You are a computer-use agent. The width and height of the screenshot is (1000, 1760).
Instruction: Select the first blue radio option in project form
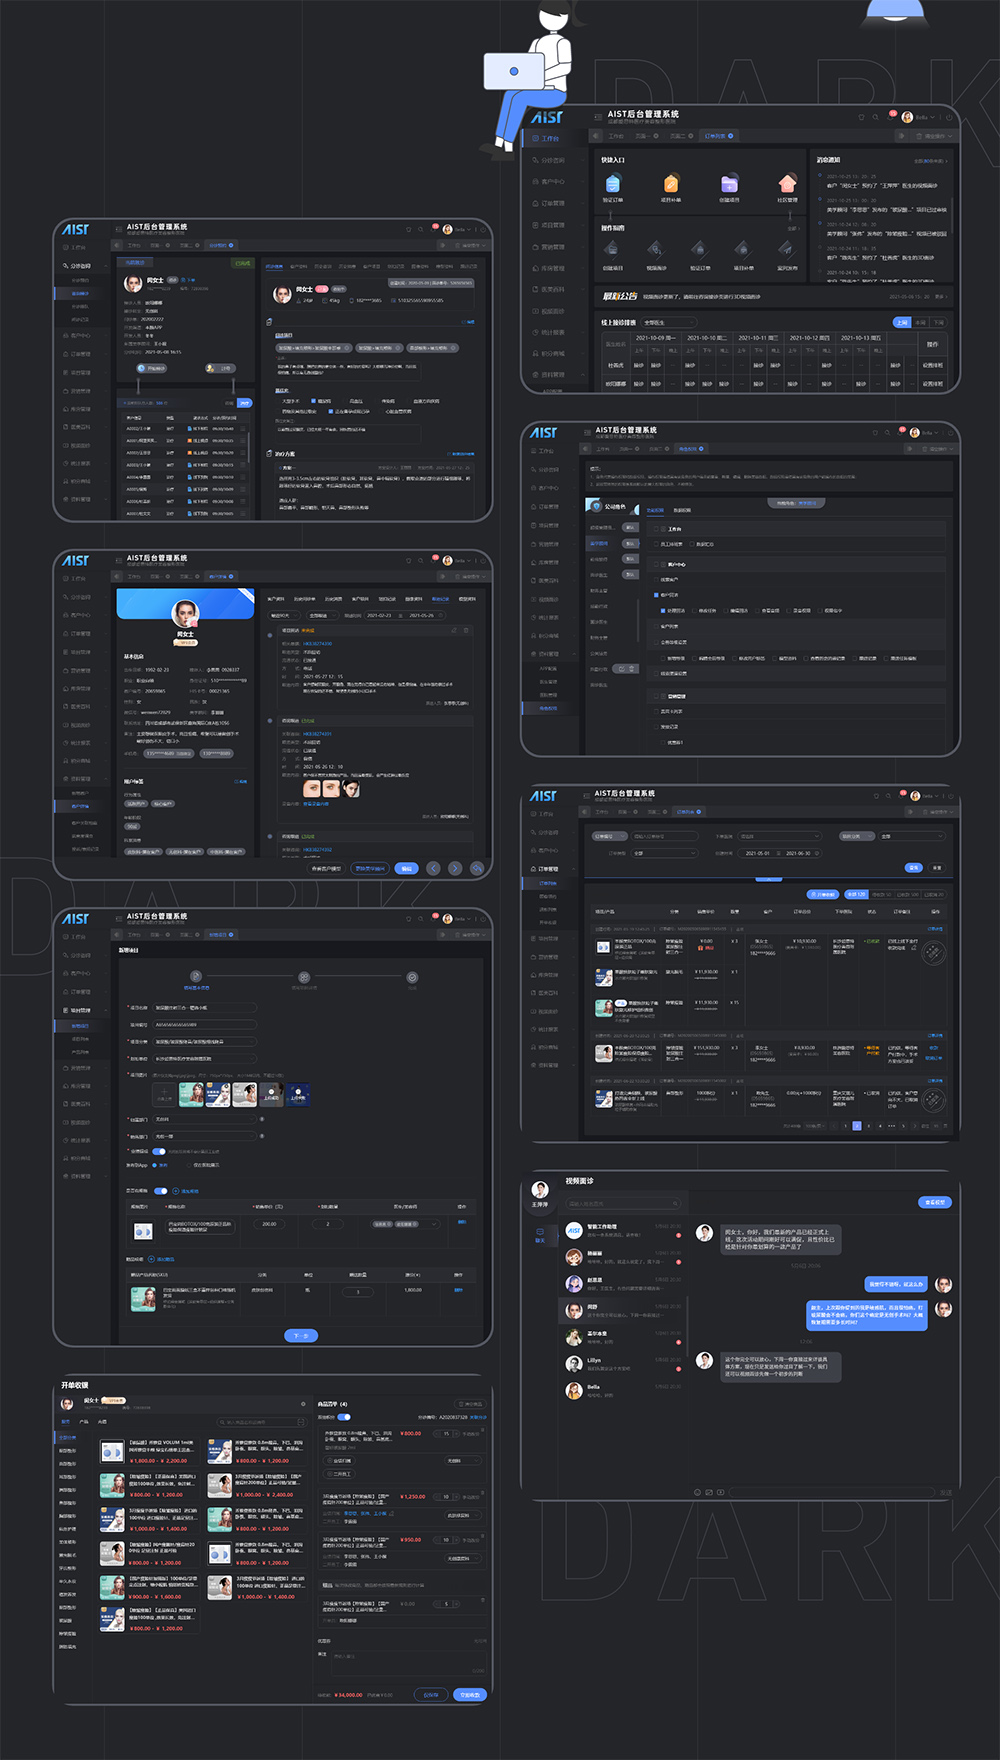pyautogui.click(x=153, y=1165)
